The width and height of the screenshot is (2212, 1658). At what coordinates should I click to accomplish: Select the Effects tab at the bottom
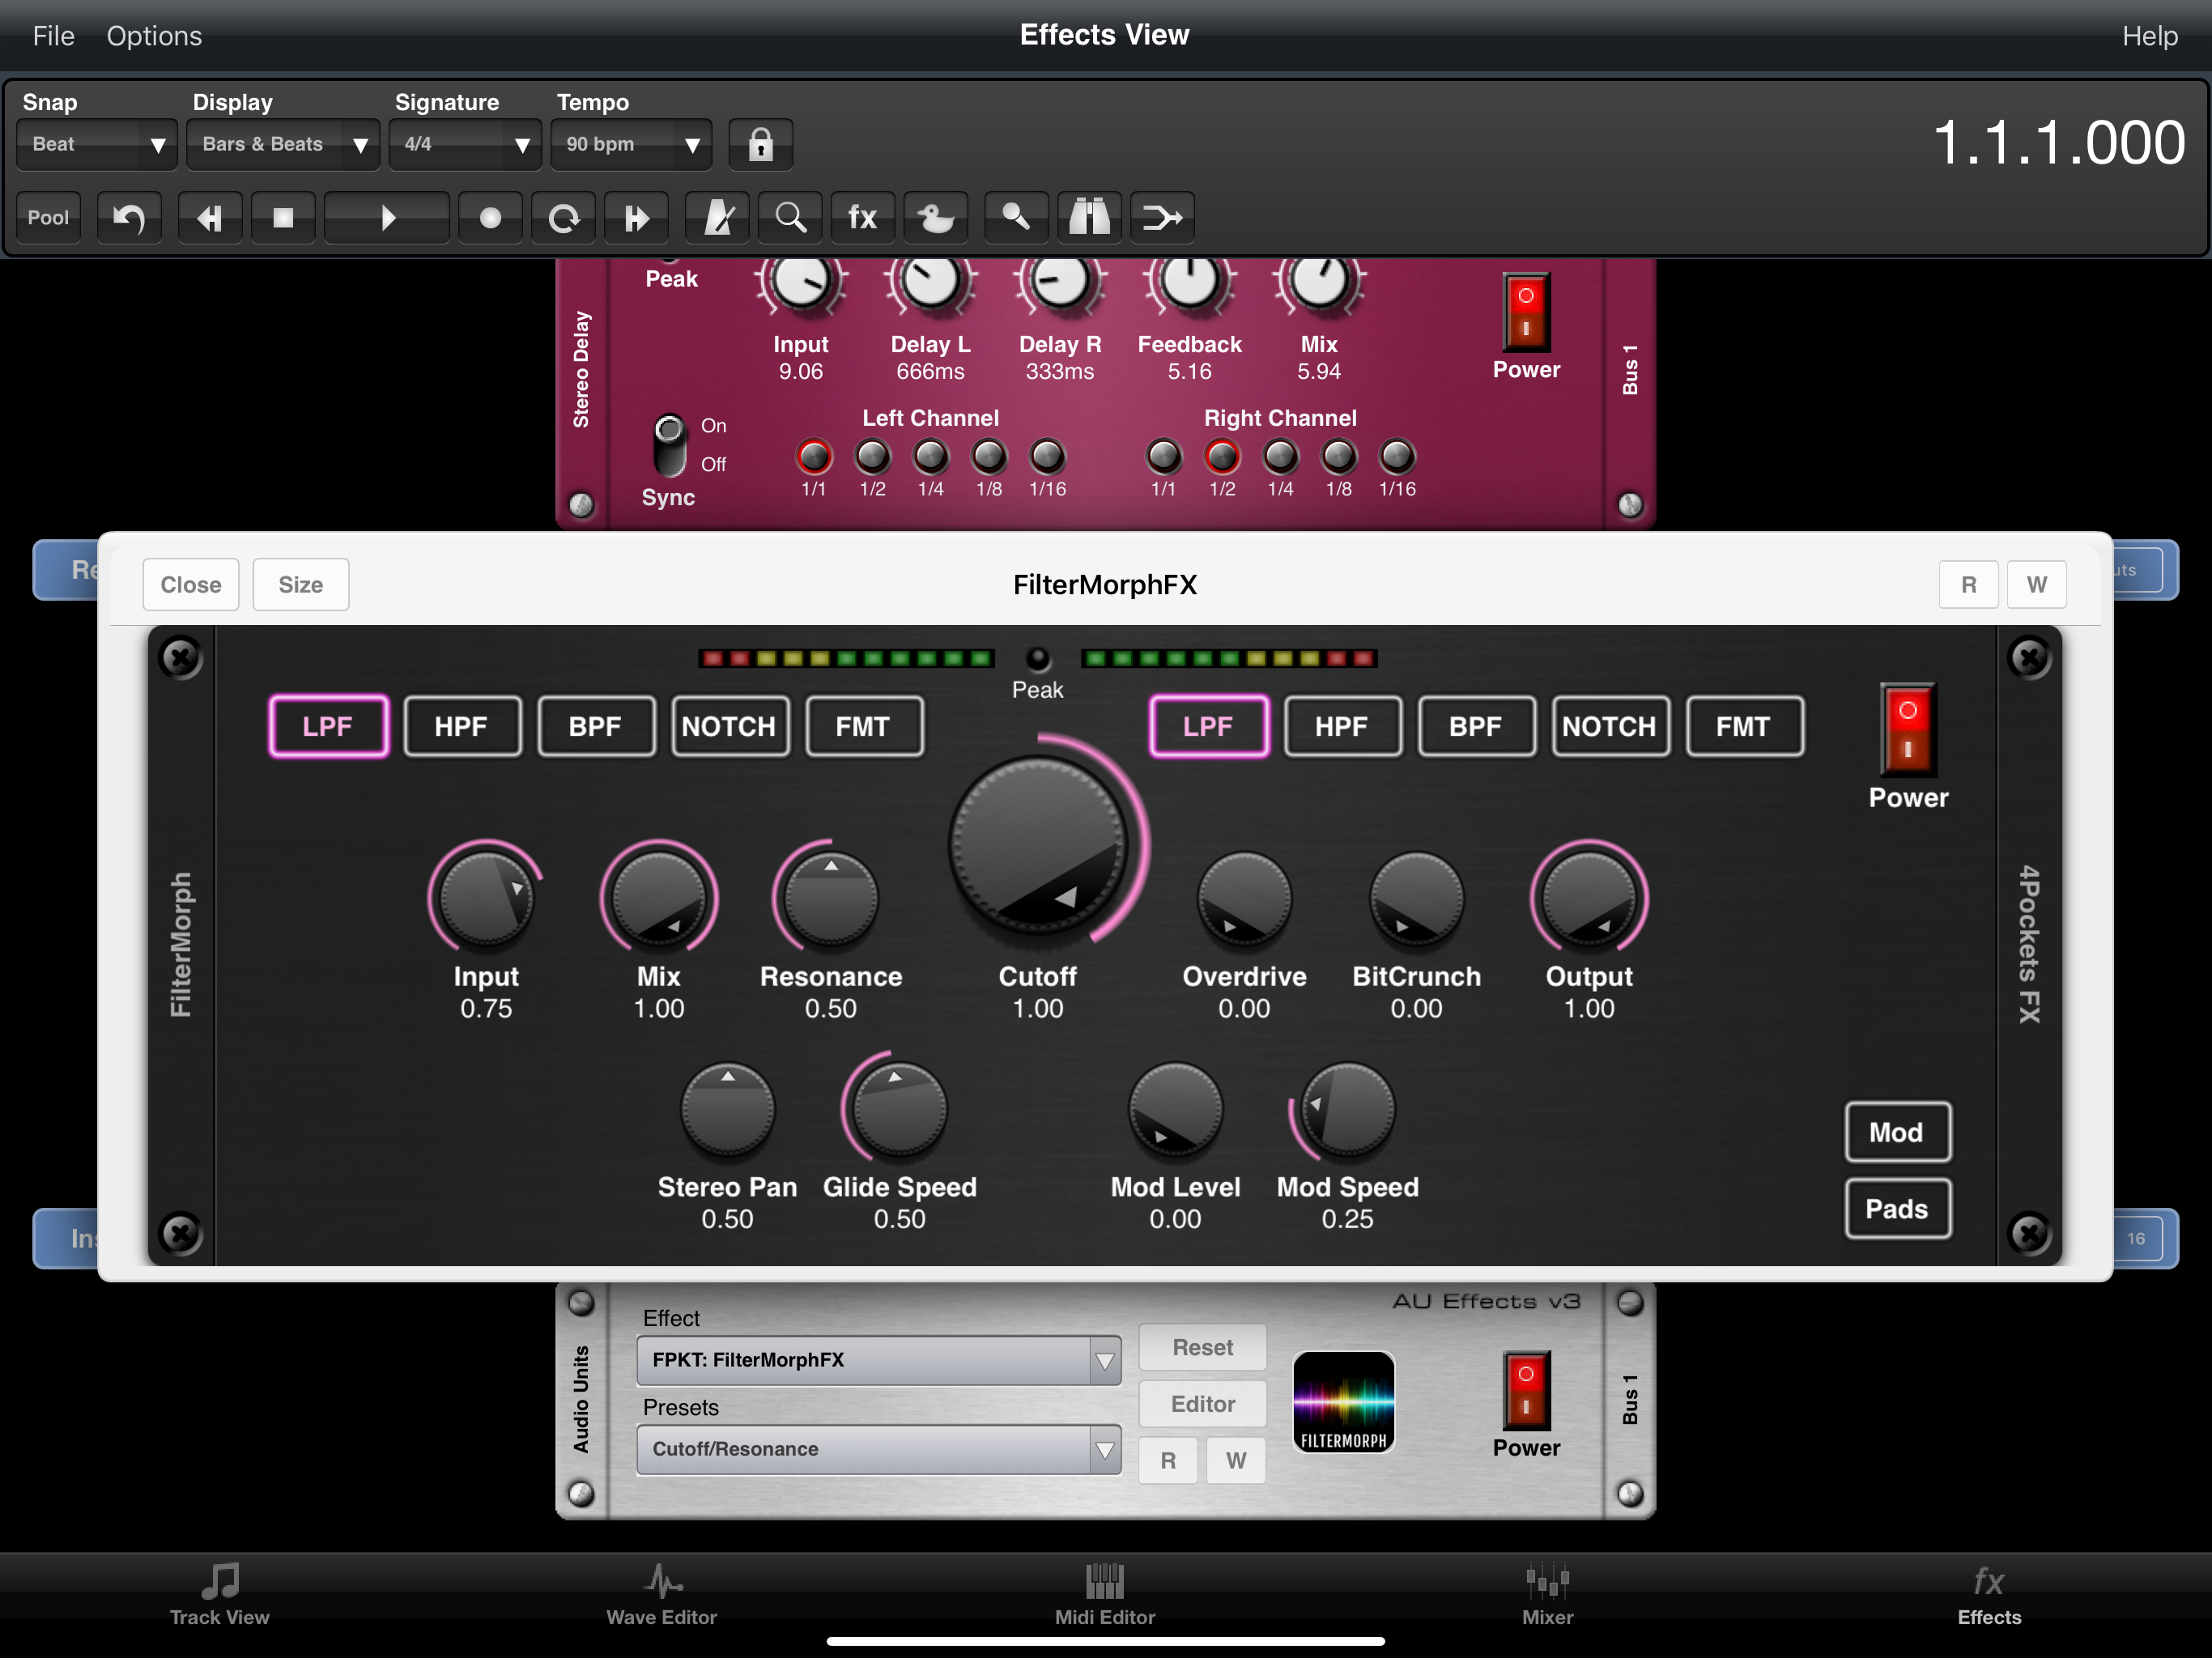click(1989, 1596)
